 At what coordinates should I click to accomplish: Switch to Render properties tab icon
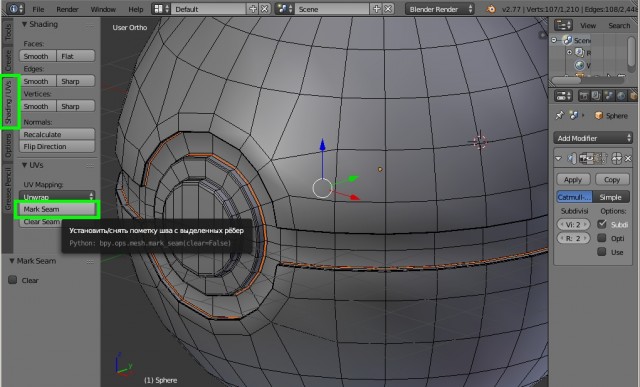coord(584,96)
